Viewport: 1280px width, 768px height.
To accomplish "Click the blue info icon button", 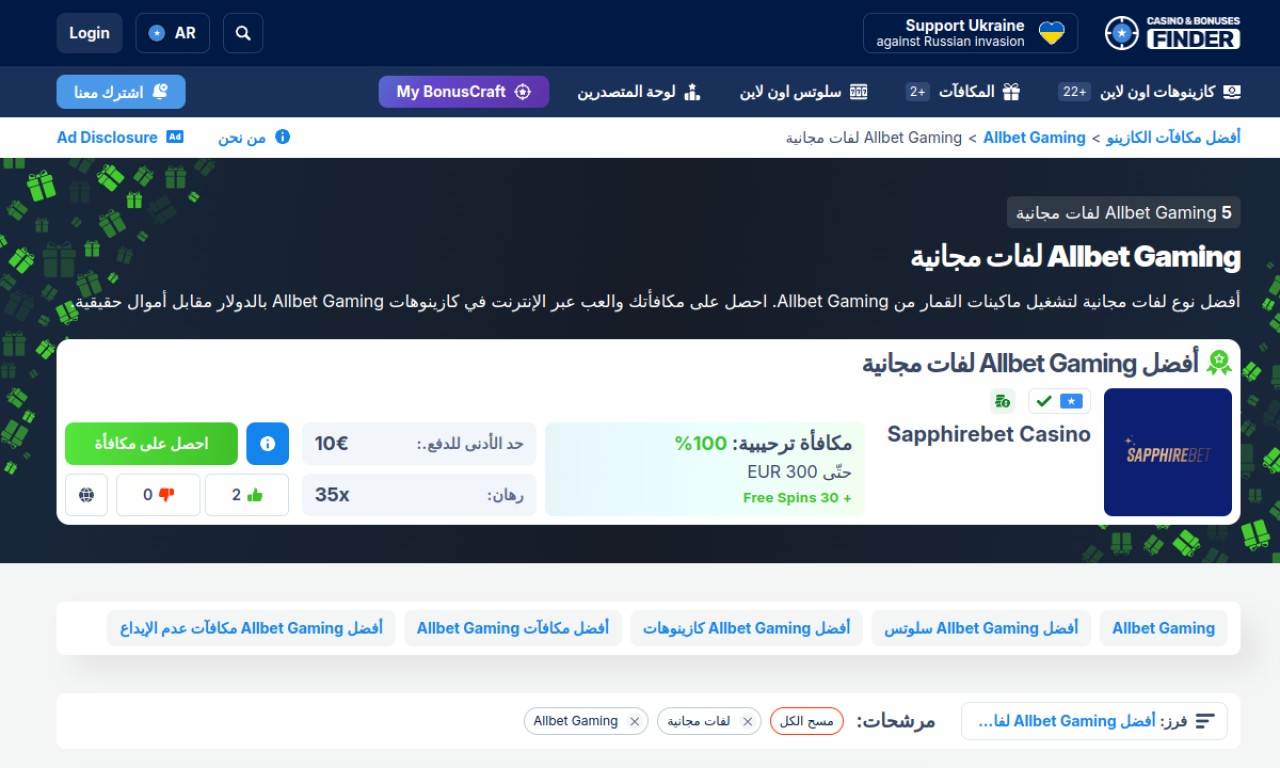I will coord(267,444).
